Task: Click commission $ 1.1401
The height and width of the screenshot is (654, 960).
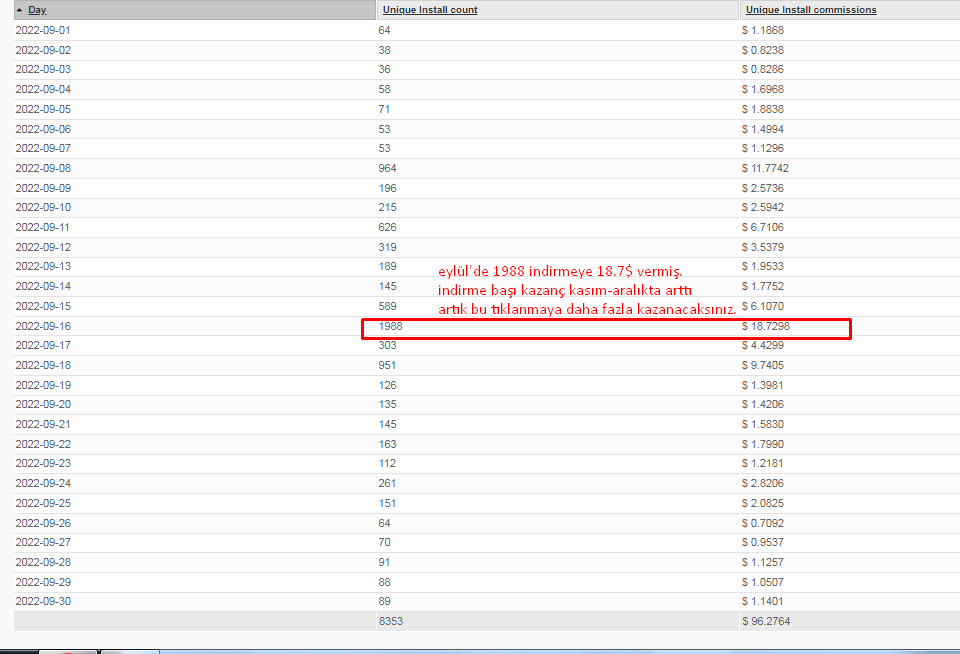Action: coord(762,601)
